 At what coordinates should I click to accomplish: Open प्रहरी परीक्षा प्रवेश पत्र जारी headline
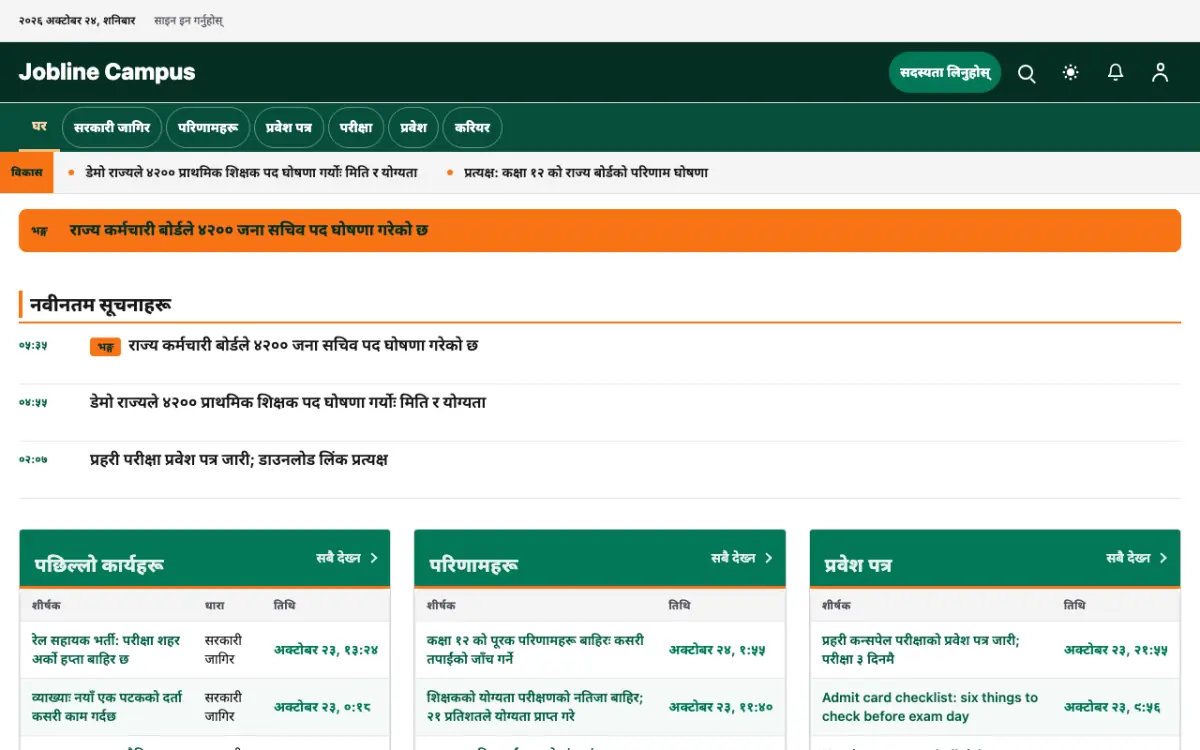(x=239, y=460)
